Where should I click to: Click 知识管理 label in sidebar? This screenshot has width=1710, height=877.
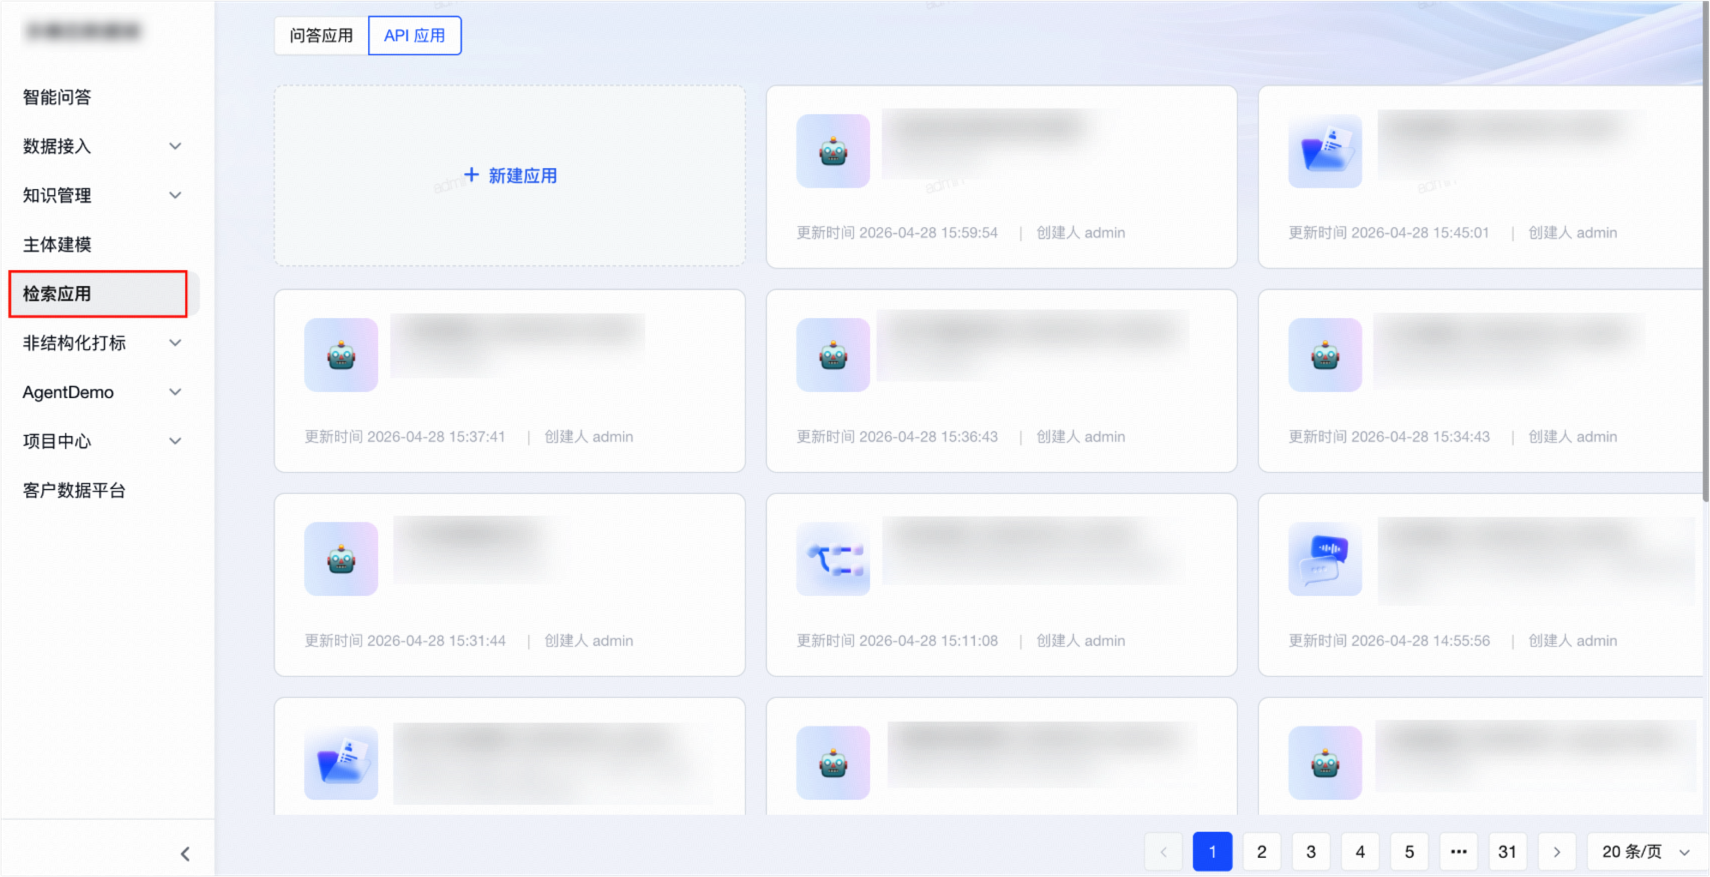57,195
